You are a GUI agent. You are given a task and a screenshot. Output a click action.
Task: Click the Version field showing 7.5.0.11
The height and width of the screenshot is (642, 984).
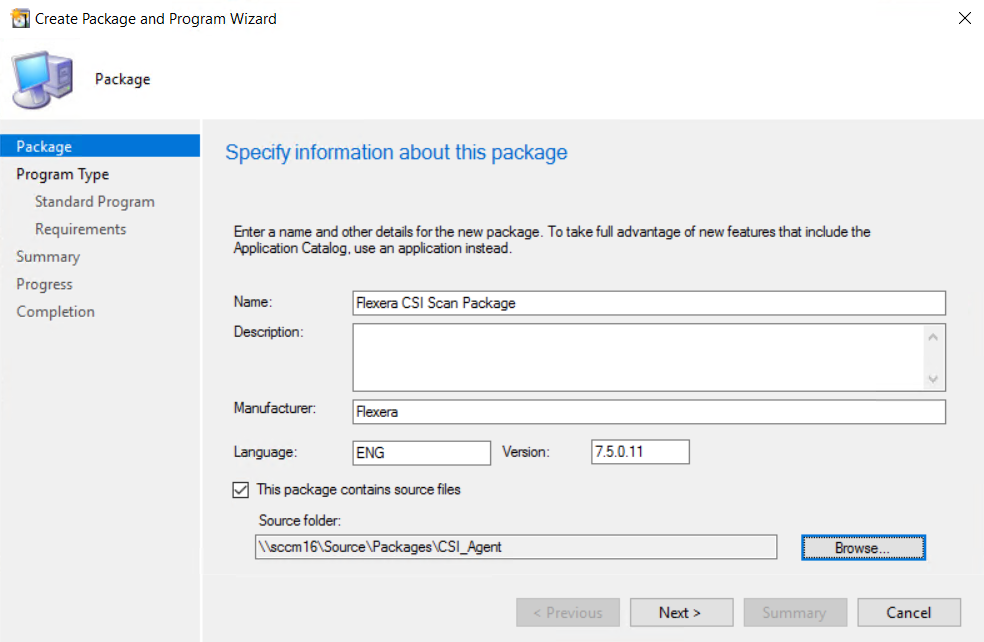point(640,452)
